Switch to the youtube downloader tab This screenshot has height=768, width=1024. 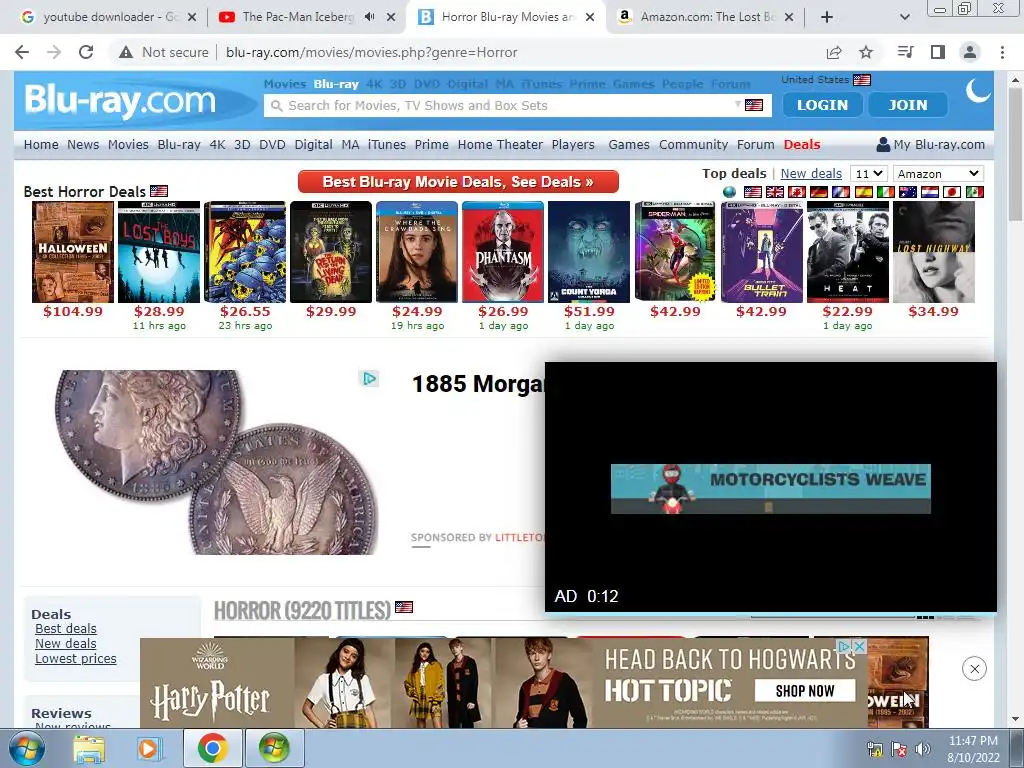[x=108, y=17]
